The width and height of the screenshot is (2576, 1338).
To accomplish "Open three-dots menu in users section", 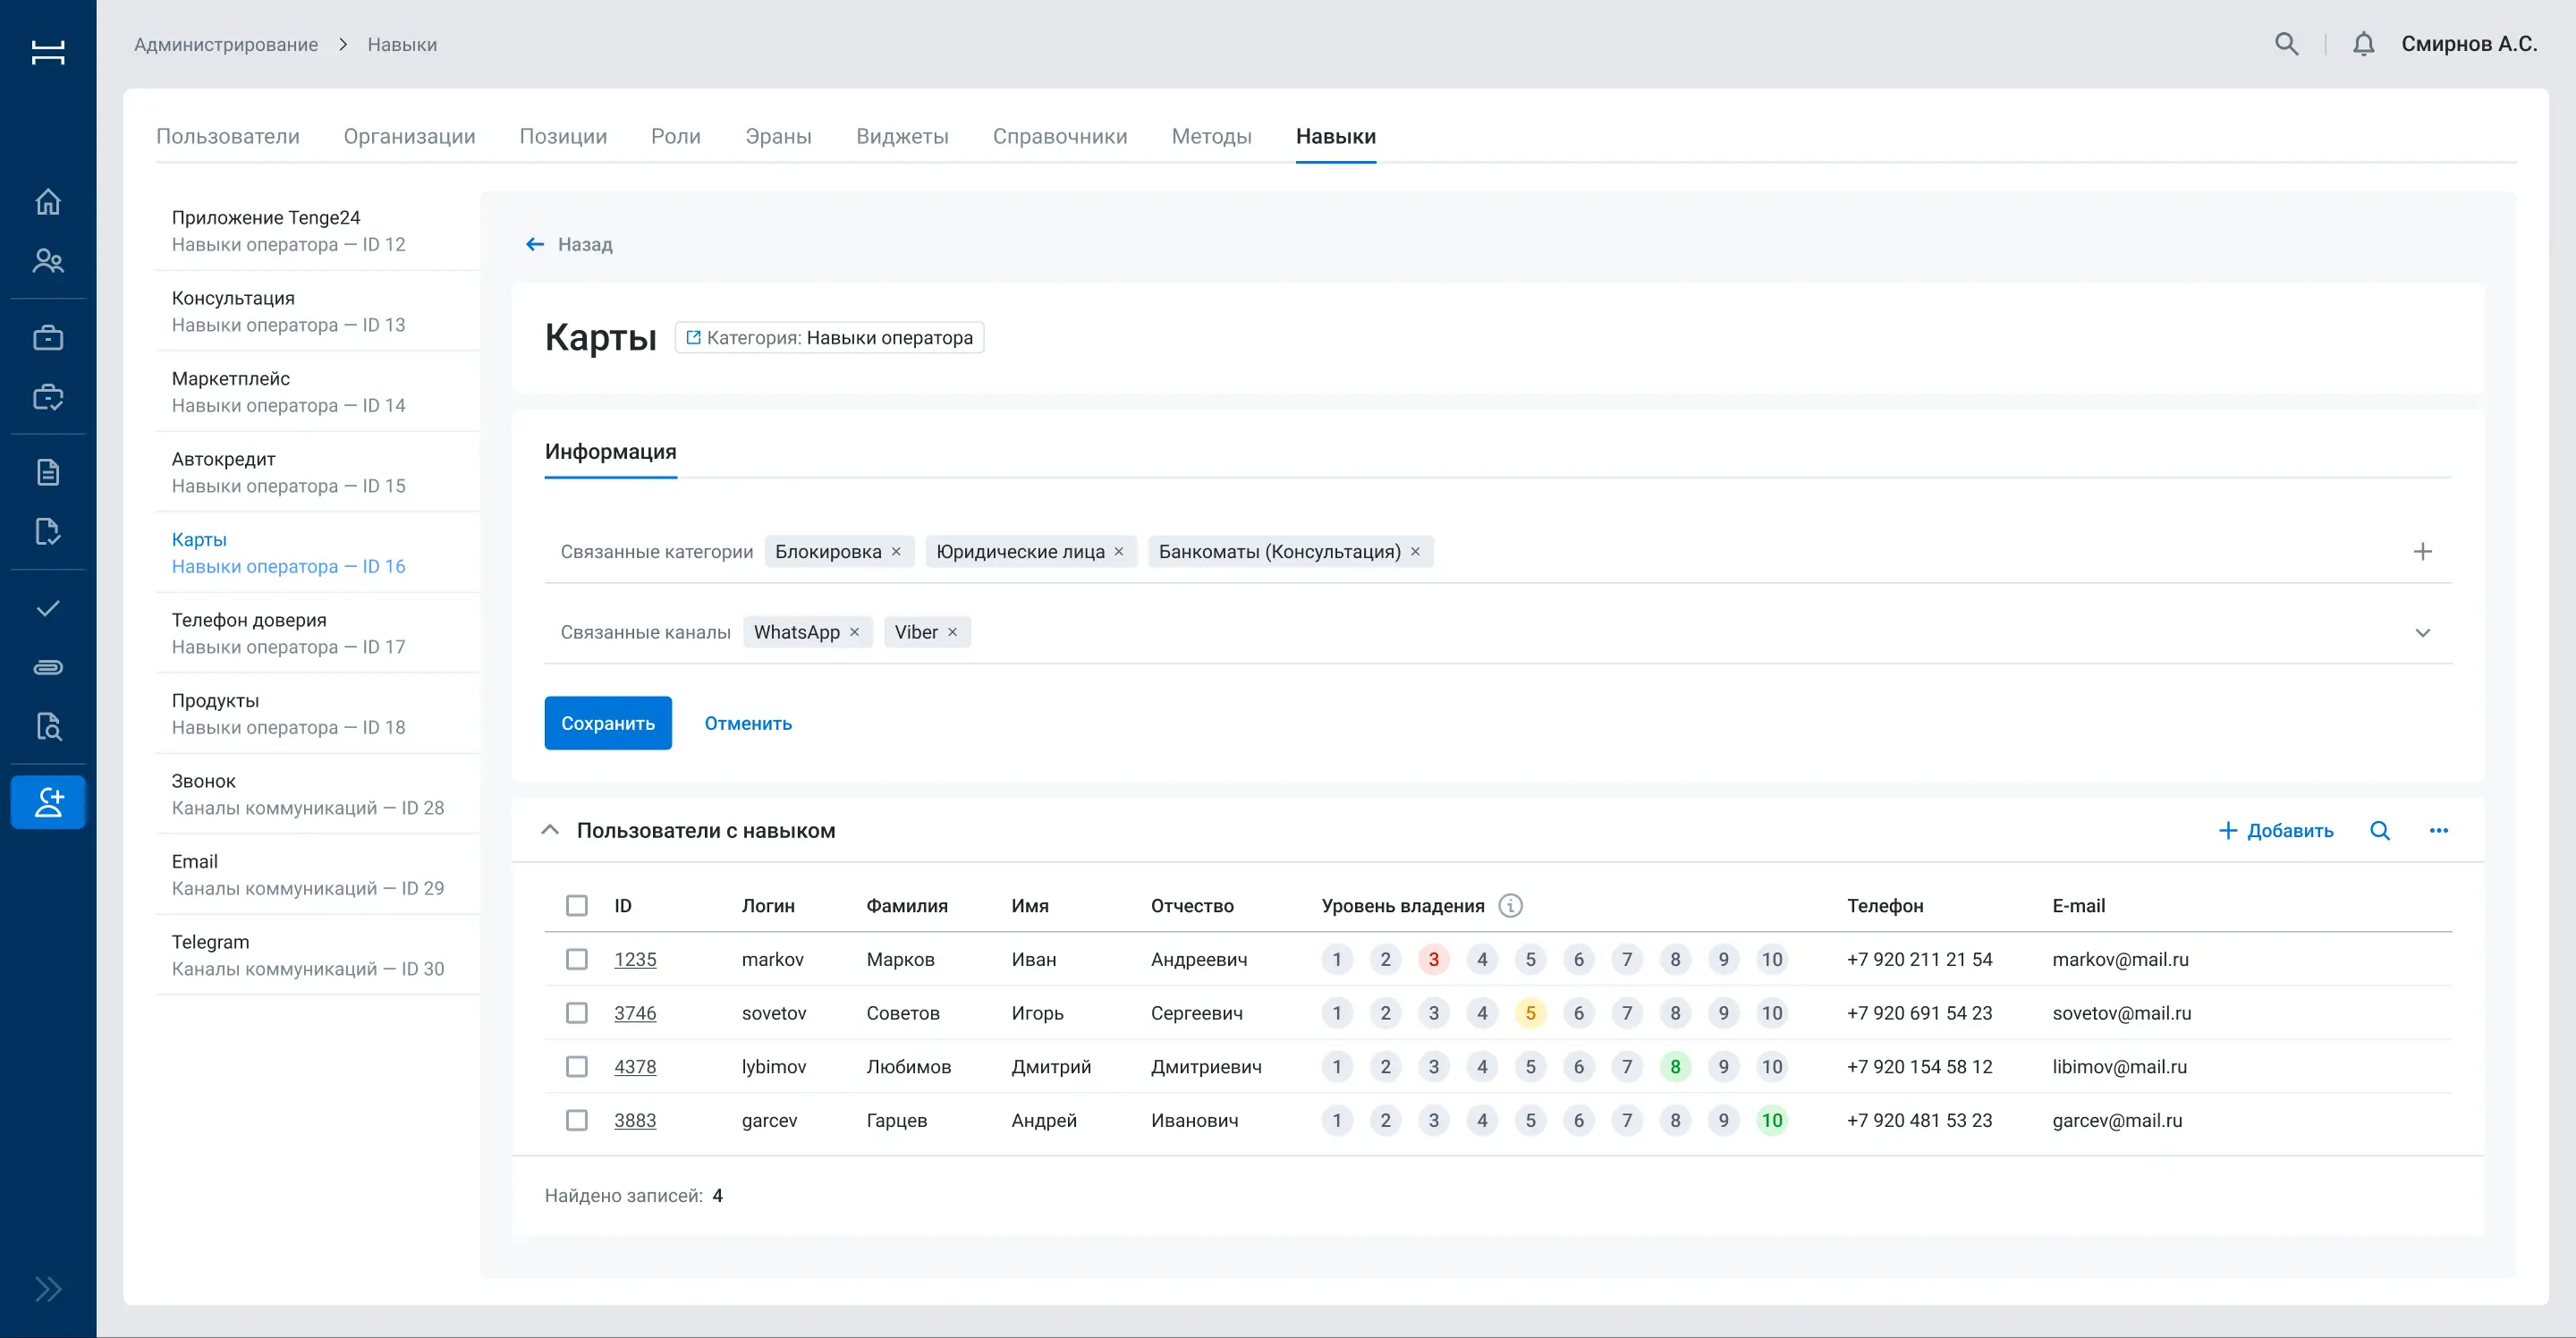I will 2439,831.
